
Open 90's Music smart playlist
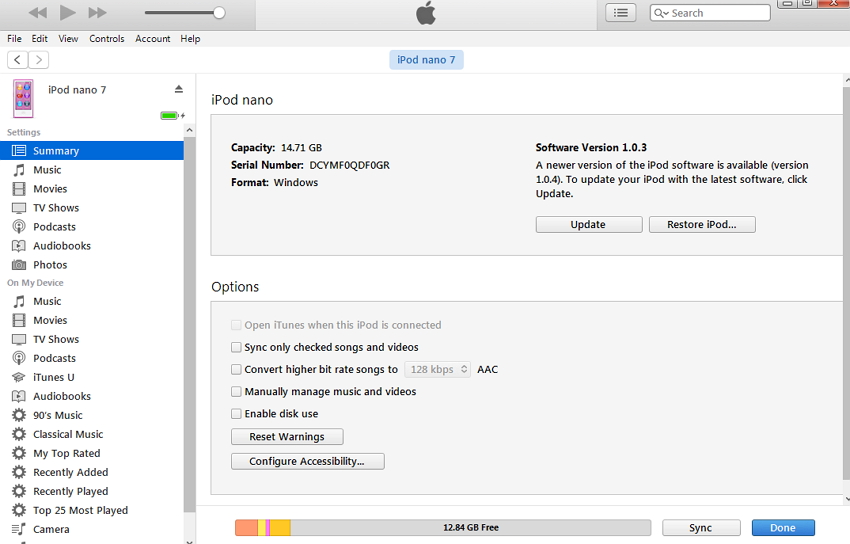coord(57,415)
